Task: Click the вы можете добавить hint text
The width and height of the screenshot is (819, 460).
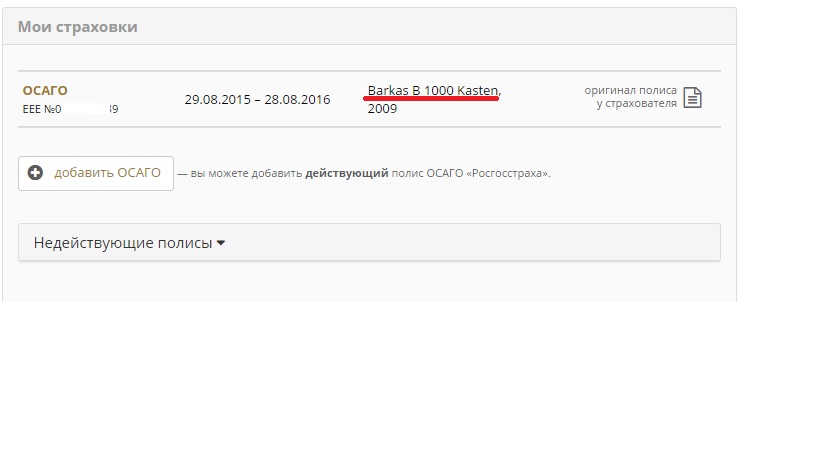Action: pos(246,173)
